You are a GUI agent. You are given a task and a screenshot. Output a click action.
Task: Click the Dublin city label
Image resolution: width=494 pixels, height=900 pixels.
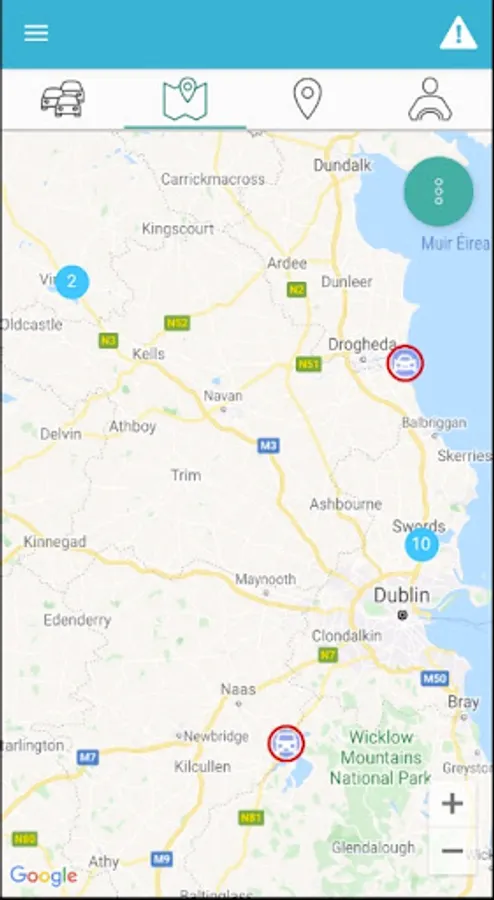pyautogui.click(x=402, y=595)
